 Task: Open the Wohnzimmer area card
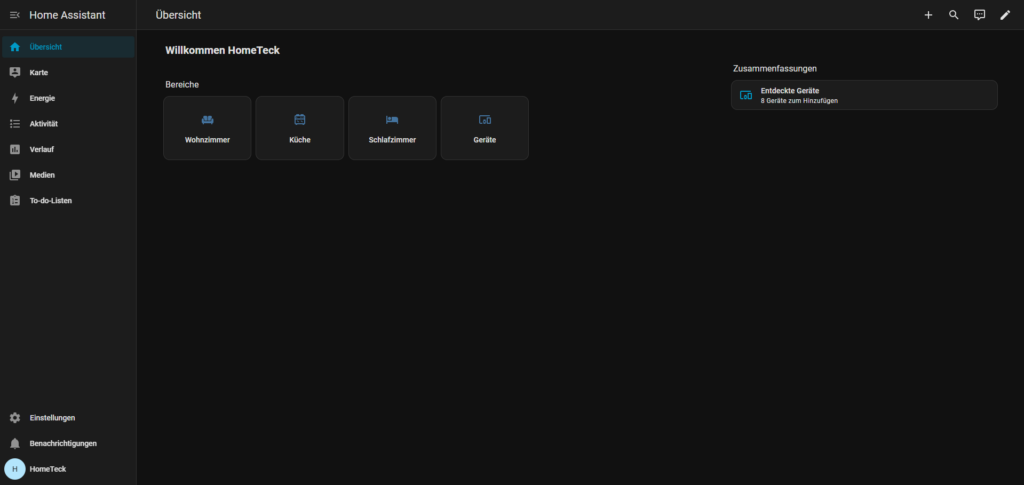(x=207, y=128)
